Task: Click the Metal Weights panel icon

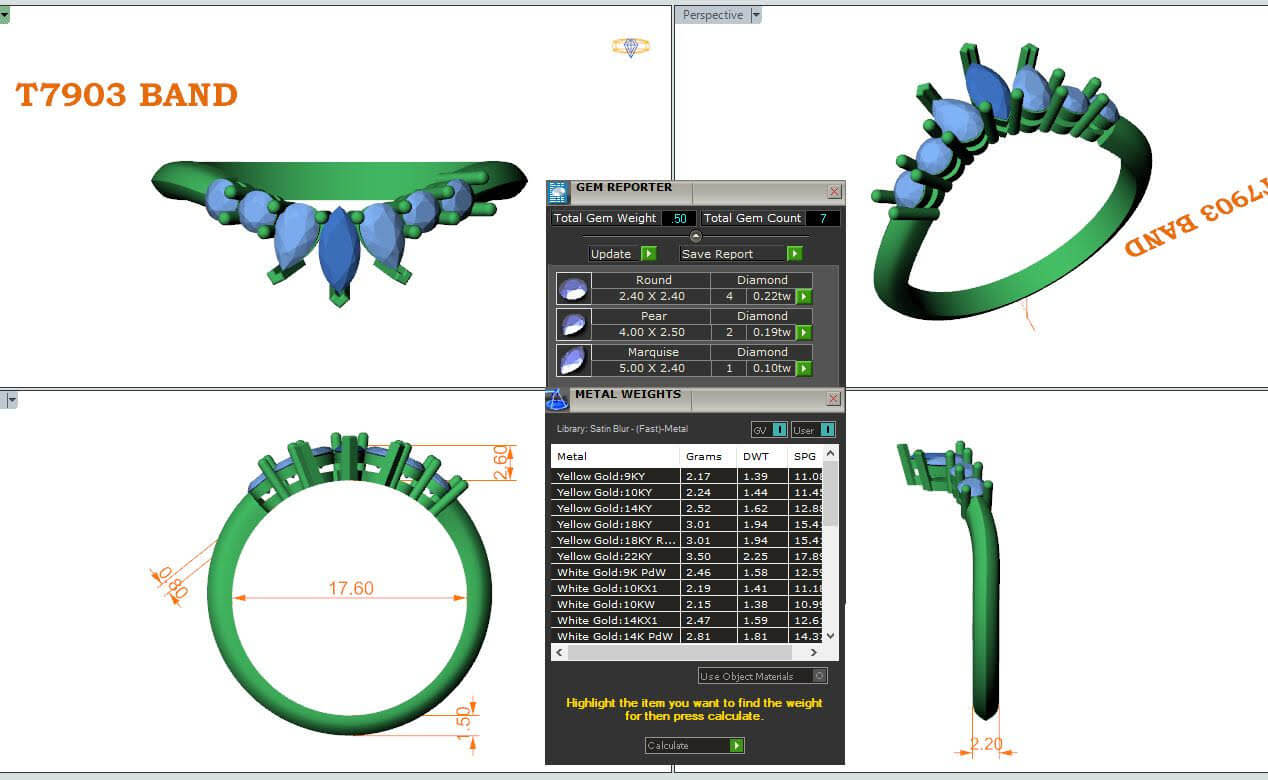Action: [x=557, y=399]
